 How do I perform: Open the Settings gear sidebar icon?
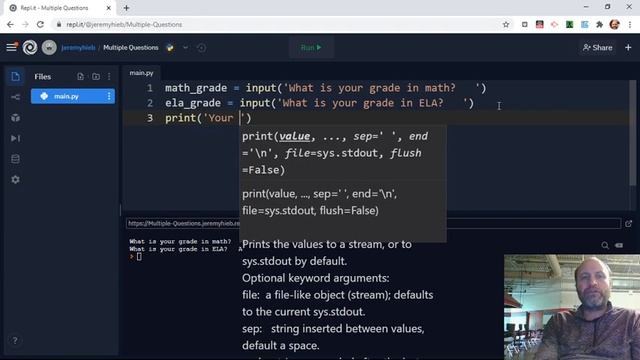coord(16,180)
